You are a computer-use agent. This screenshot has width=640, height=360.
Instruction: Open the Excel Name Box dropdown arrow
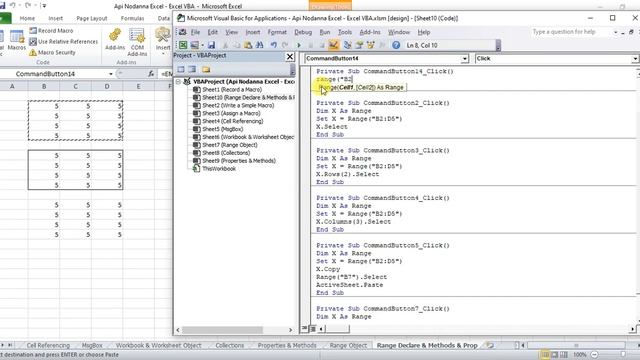111,74
